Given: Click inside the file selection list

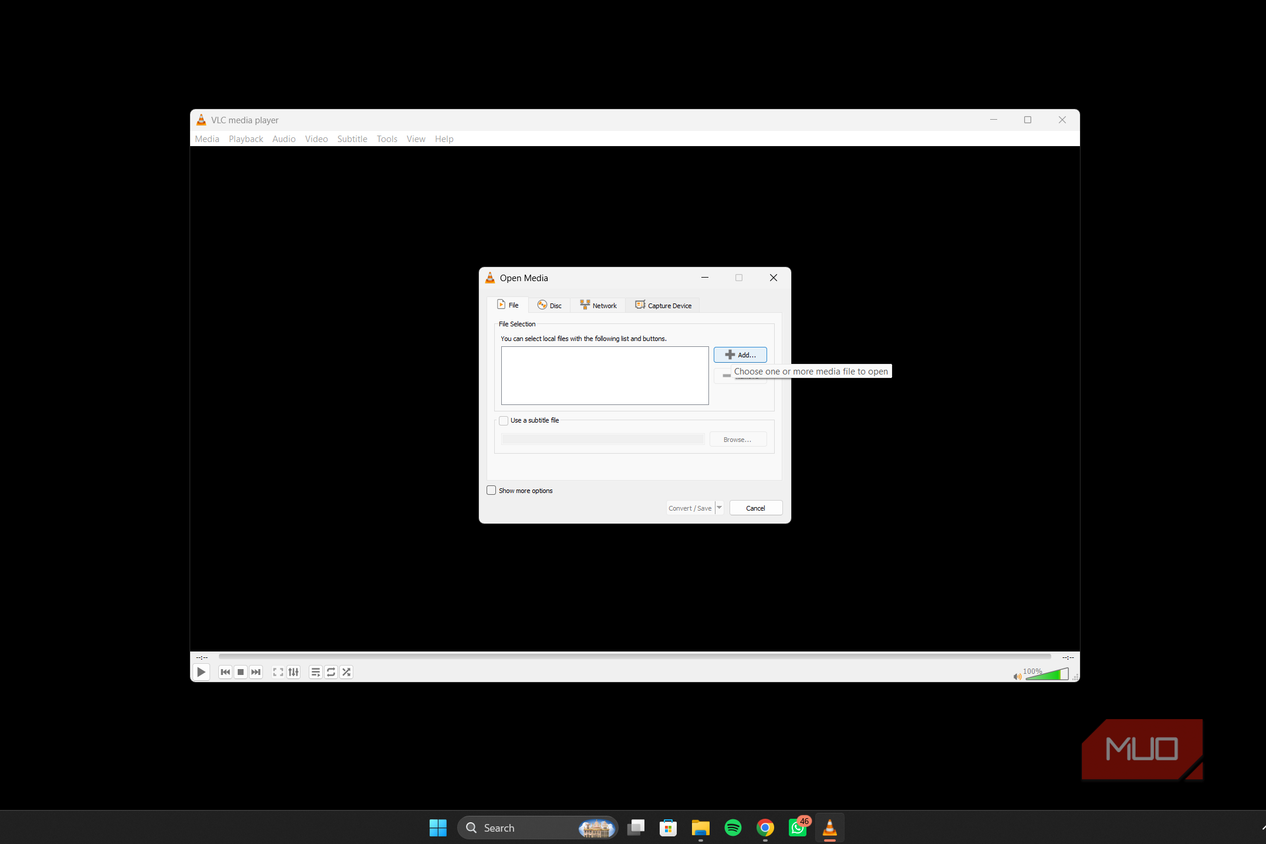Looking at the screenshot, I should point(605,375).
